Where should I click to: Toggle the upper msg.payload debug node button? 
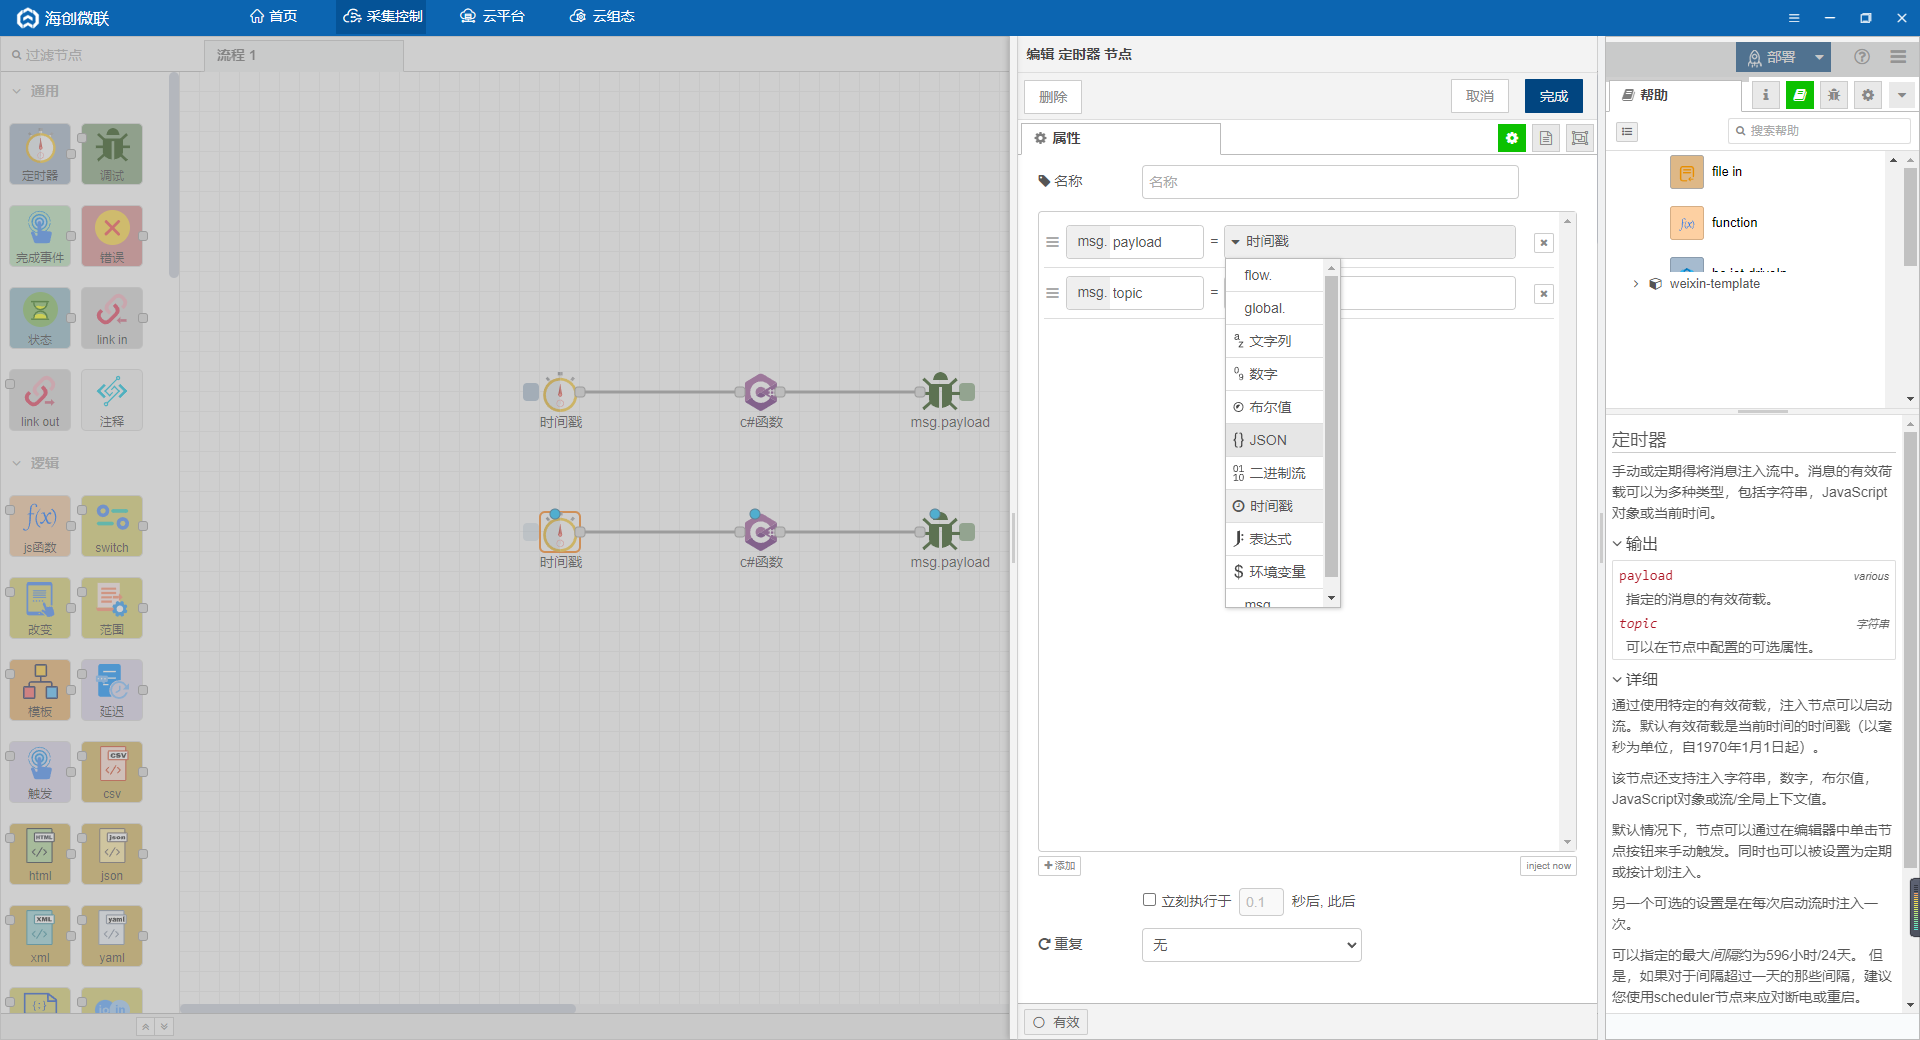pyautogui.click(x=967, y=392)
